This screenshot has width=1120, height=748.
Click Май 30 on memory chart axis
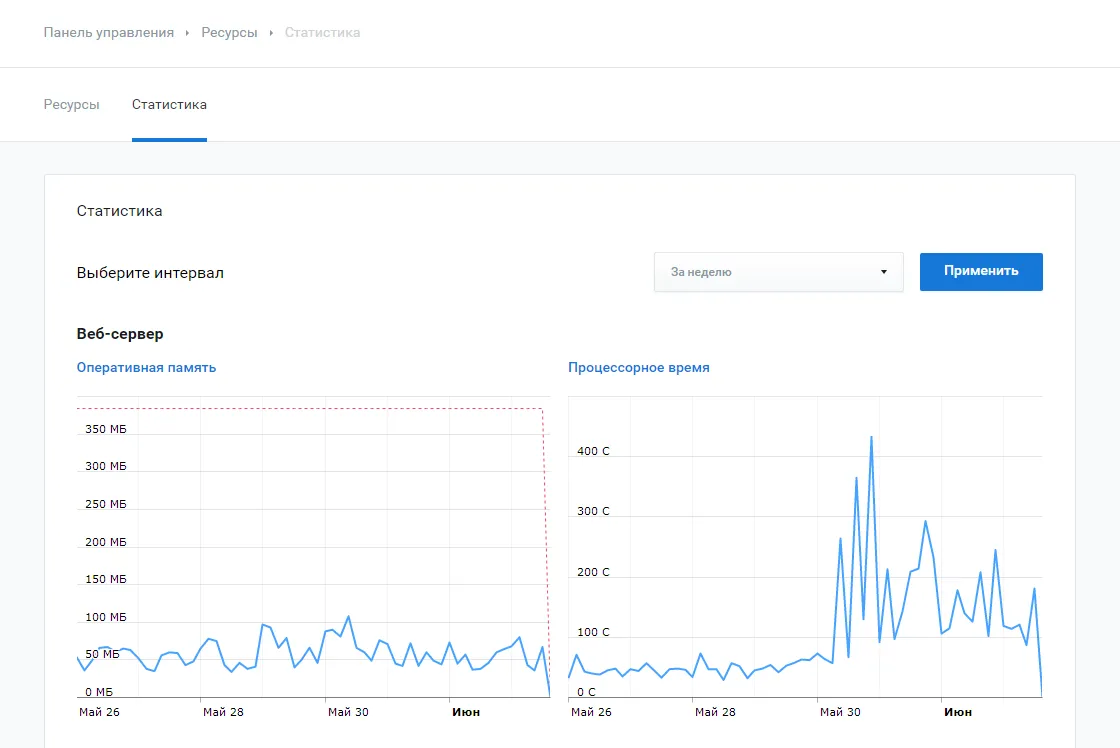tap(349, 712)
